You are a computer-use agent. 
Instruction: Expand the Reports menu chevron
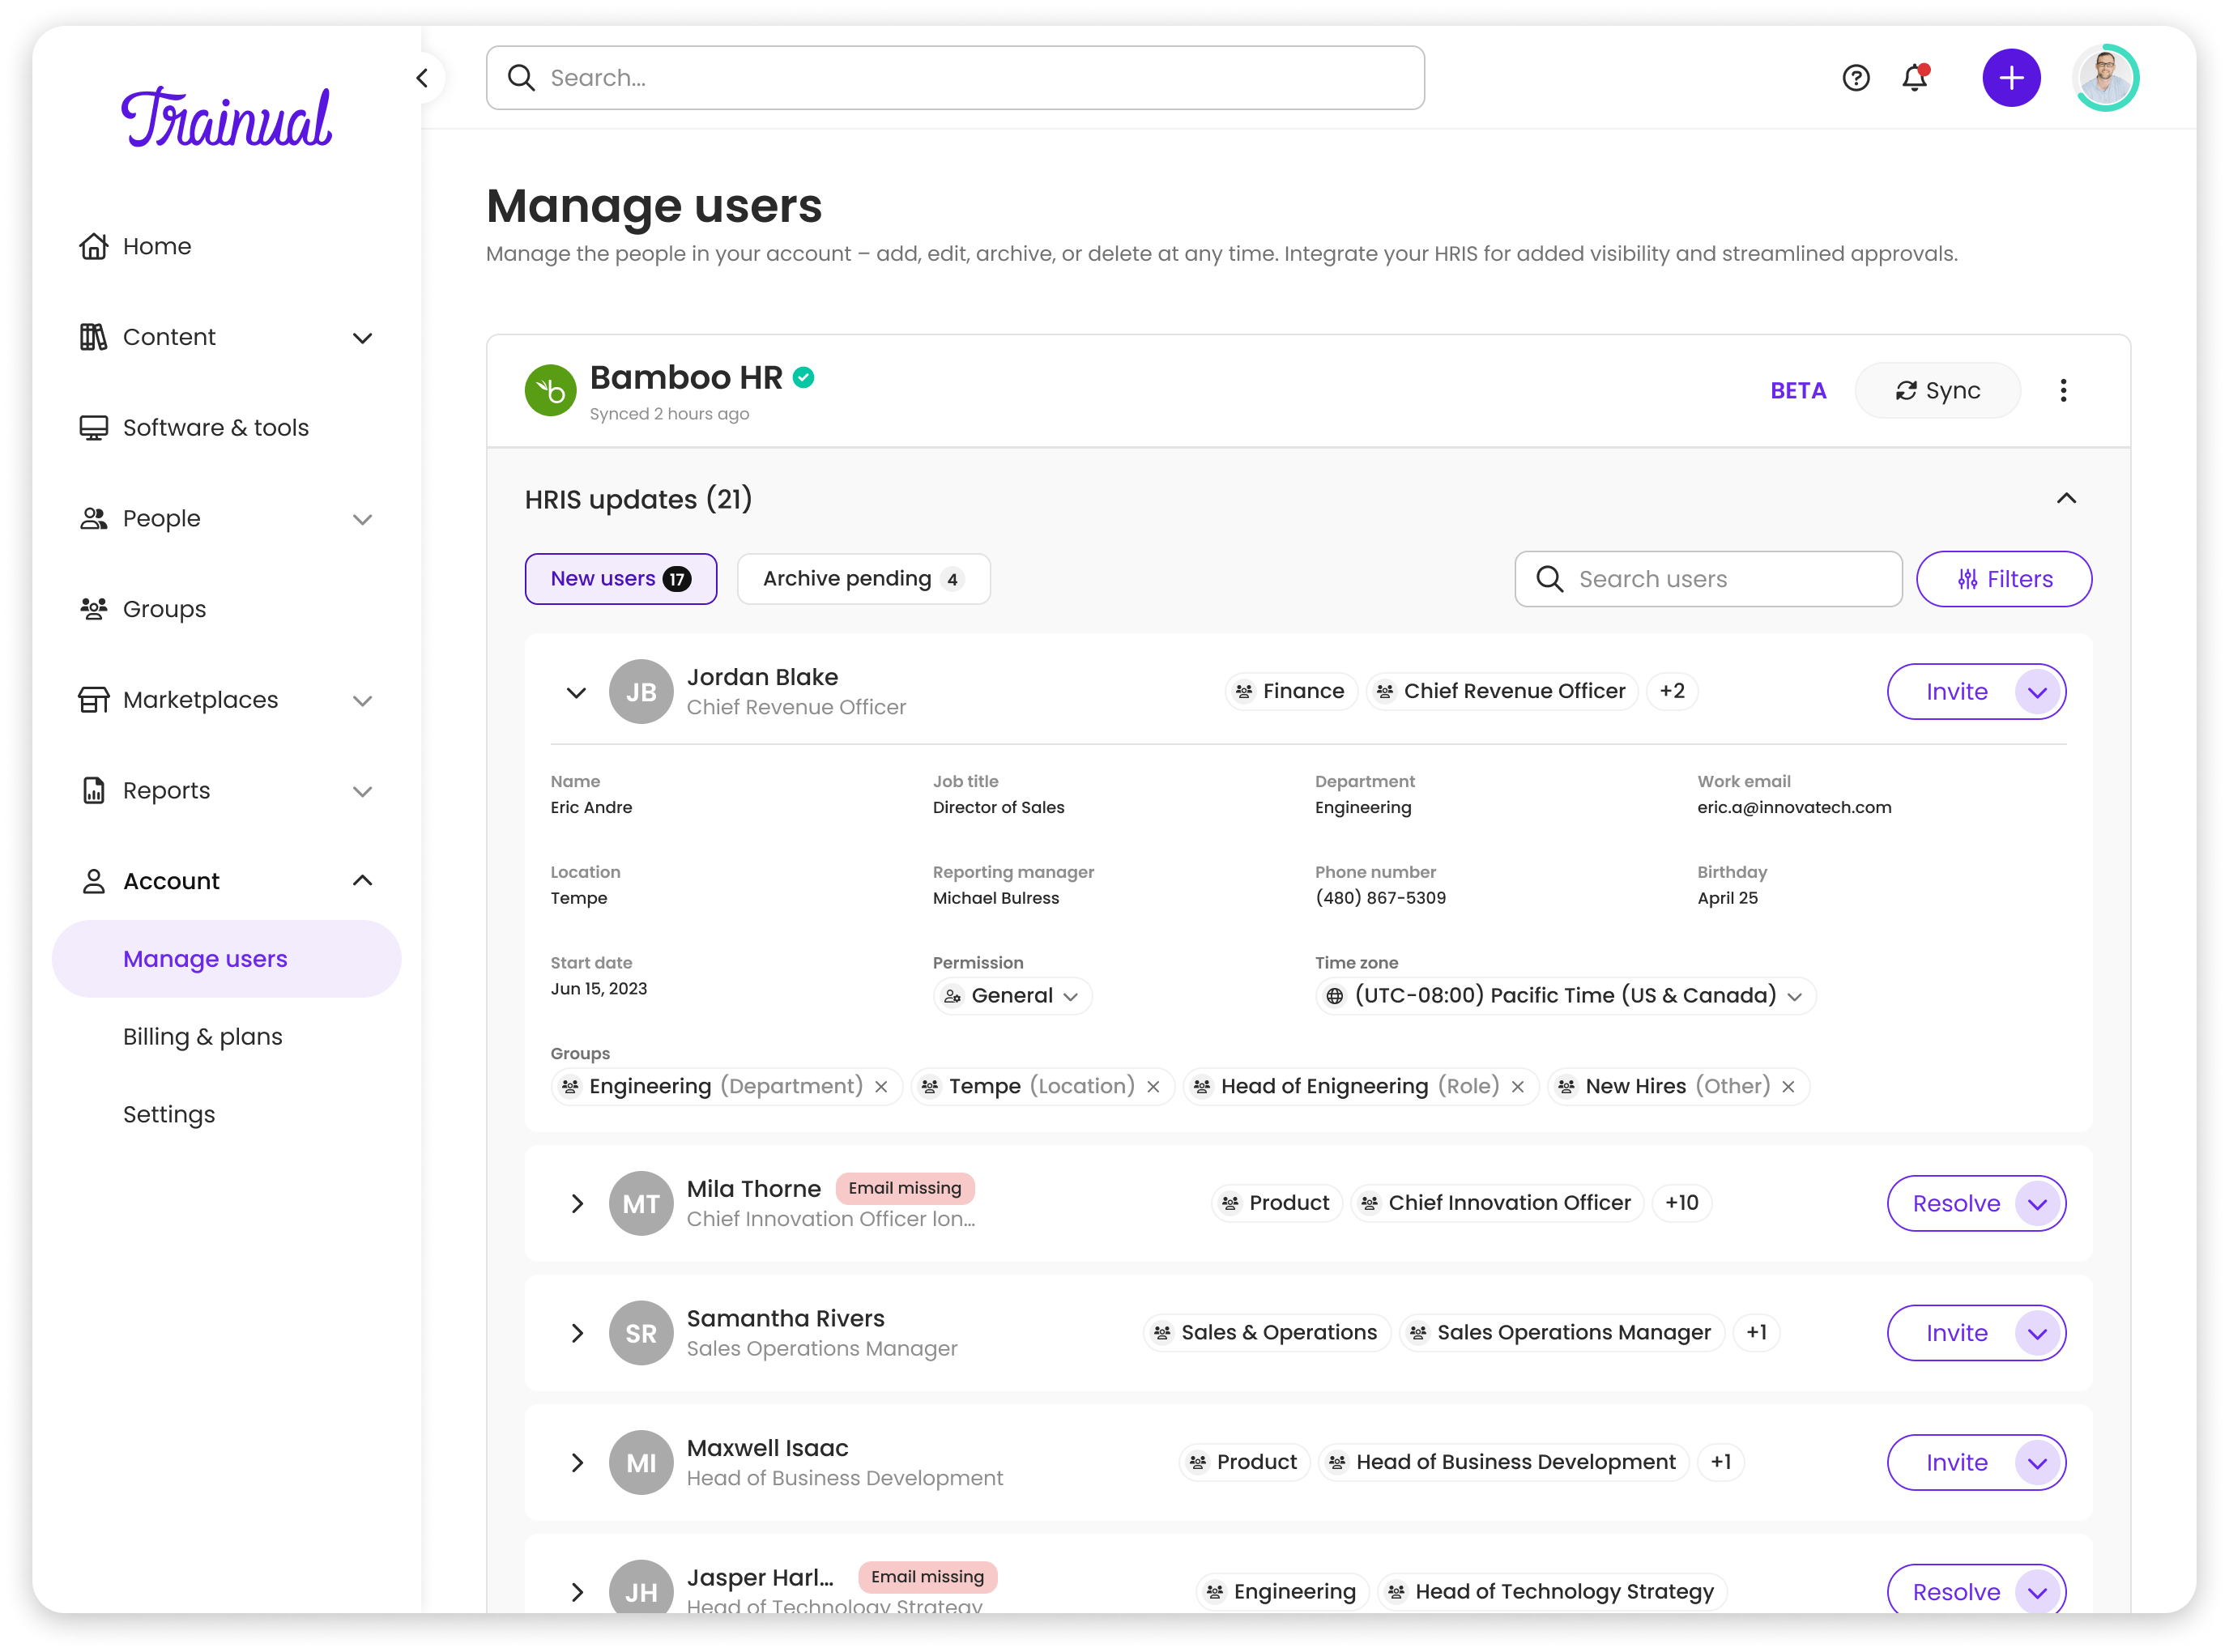(362, 792)
